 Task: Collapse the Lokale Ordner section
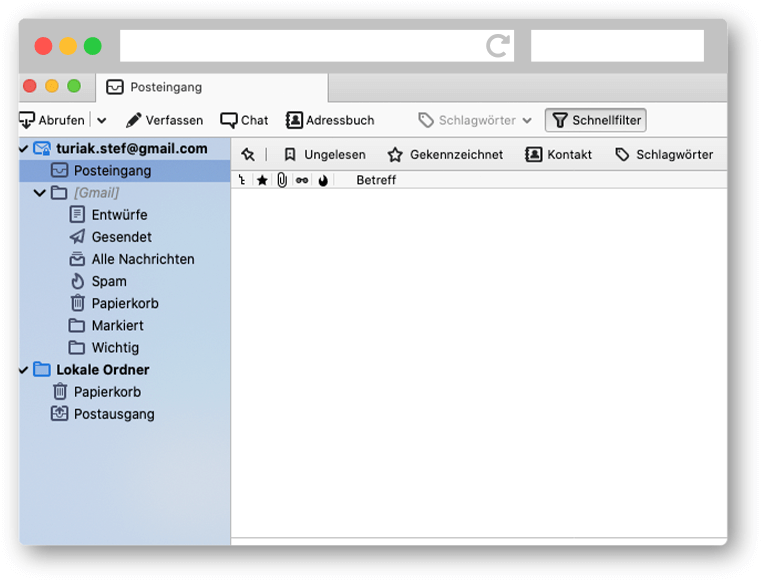click(23, 370)
